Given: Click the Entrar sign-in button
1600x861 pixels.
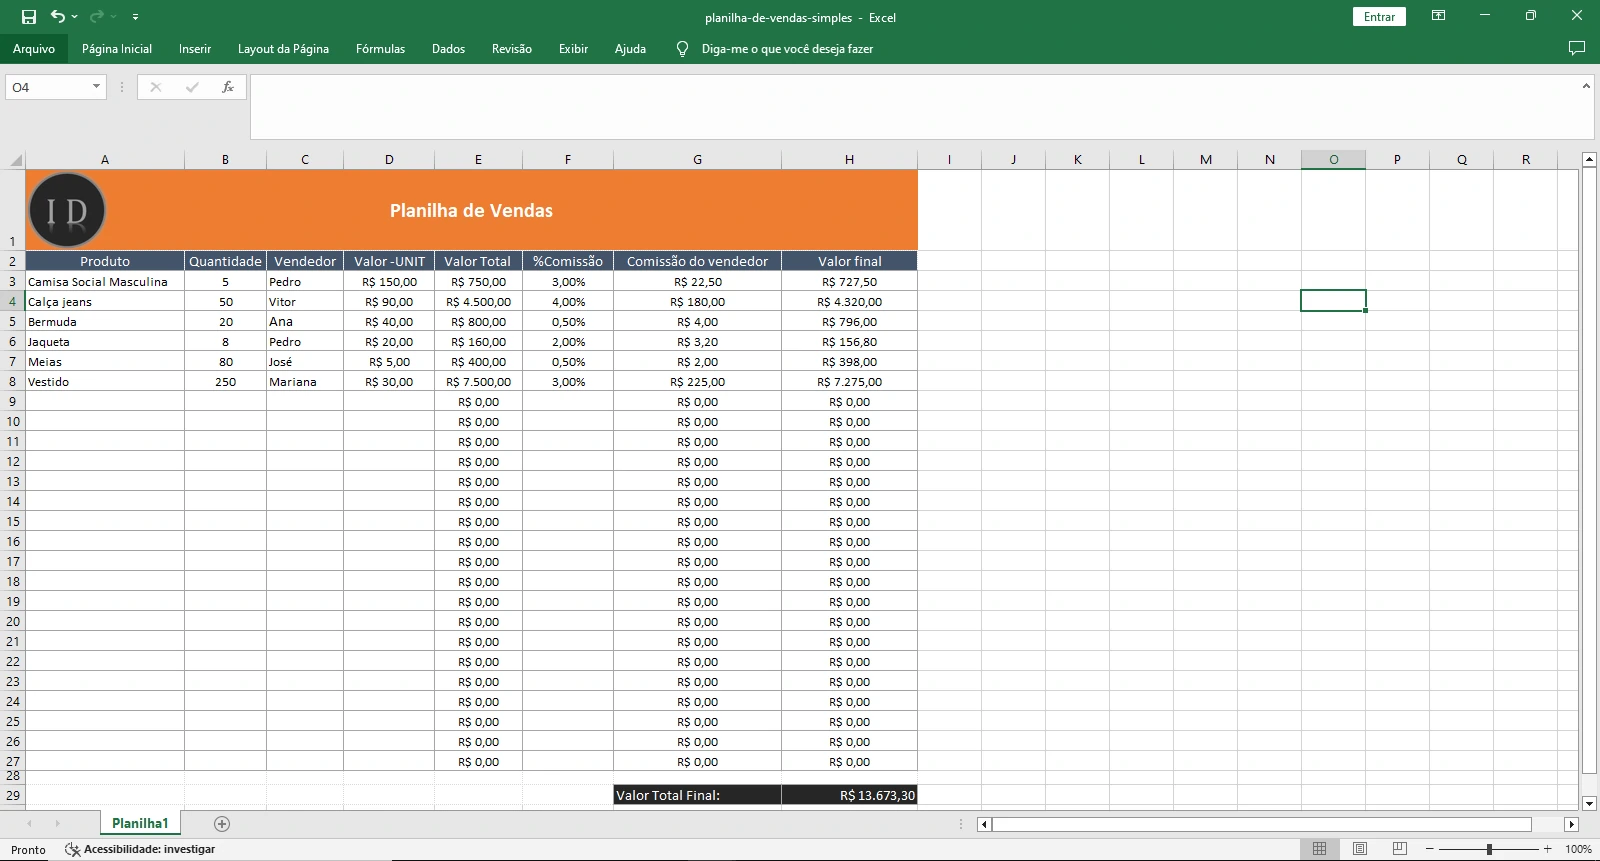Looking at the screenshot, I should pyautogui.click(x=1379, y=17).
